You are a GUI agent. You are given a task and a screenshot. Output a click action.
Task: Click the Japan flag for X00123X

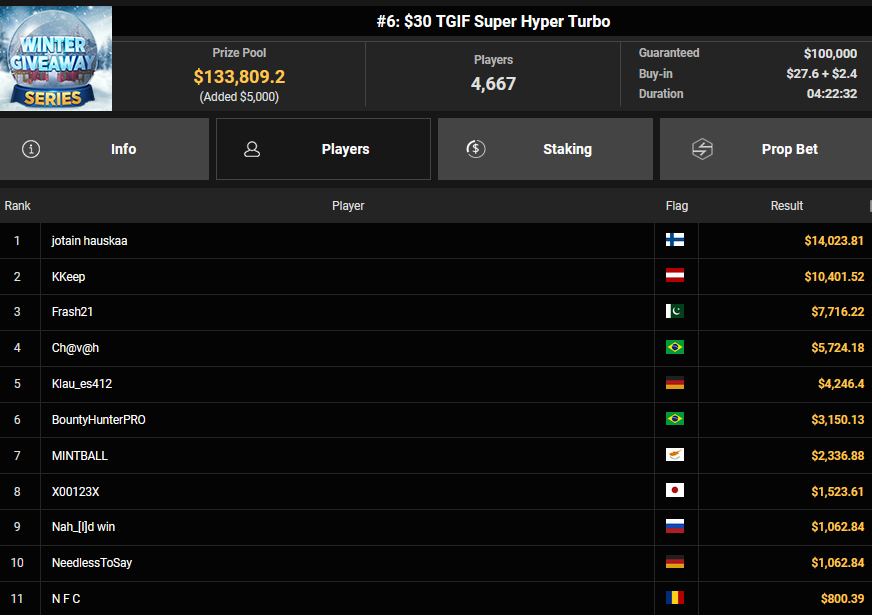(x=675, y=491)
